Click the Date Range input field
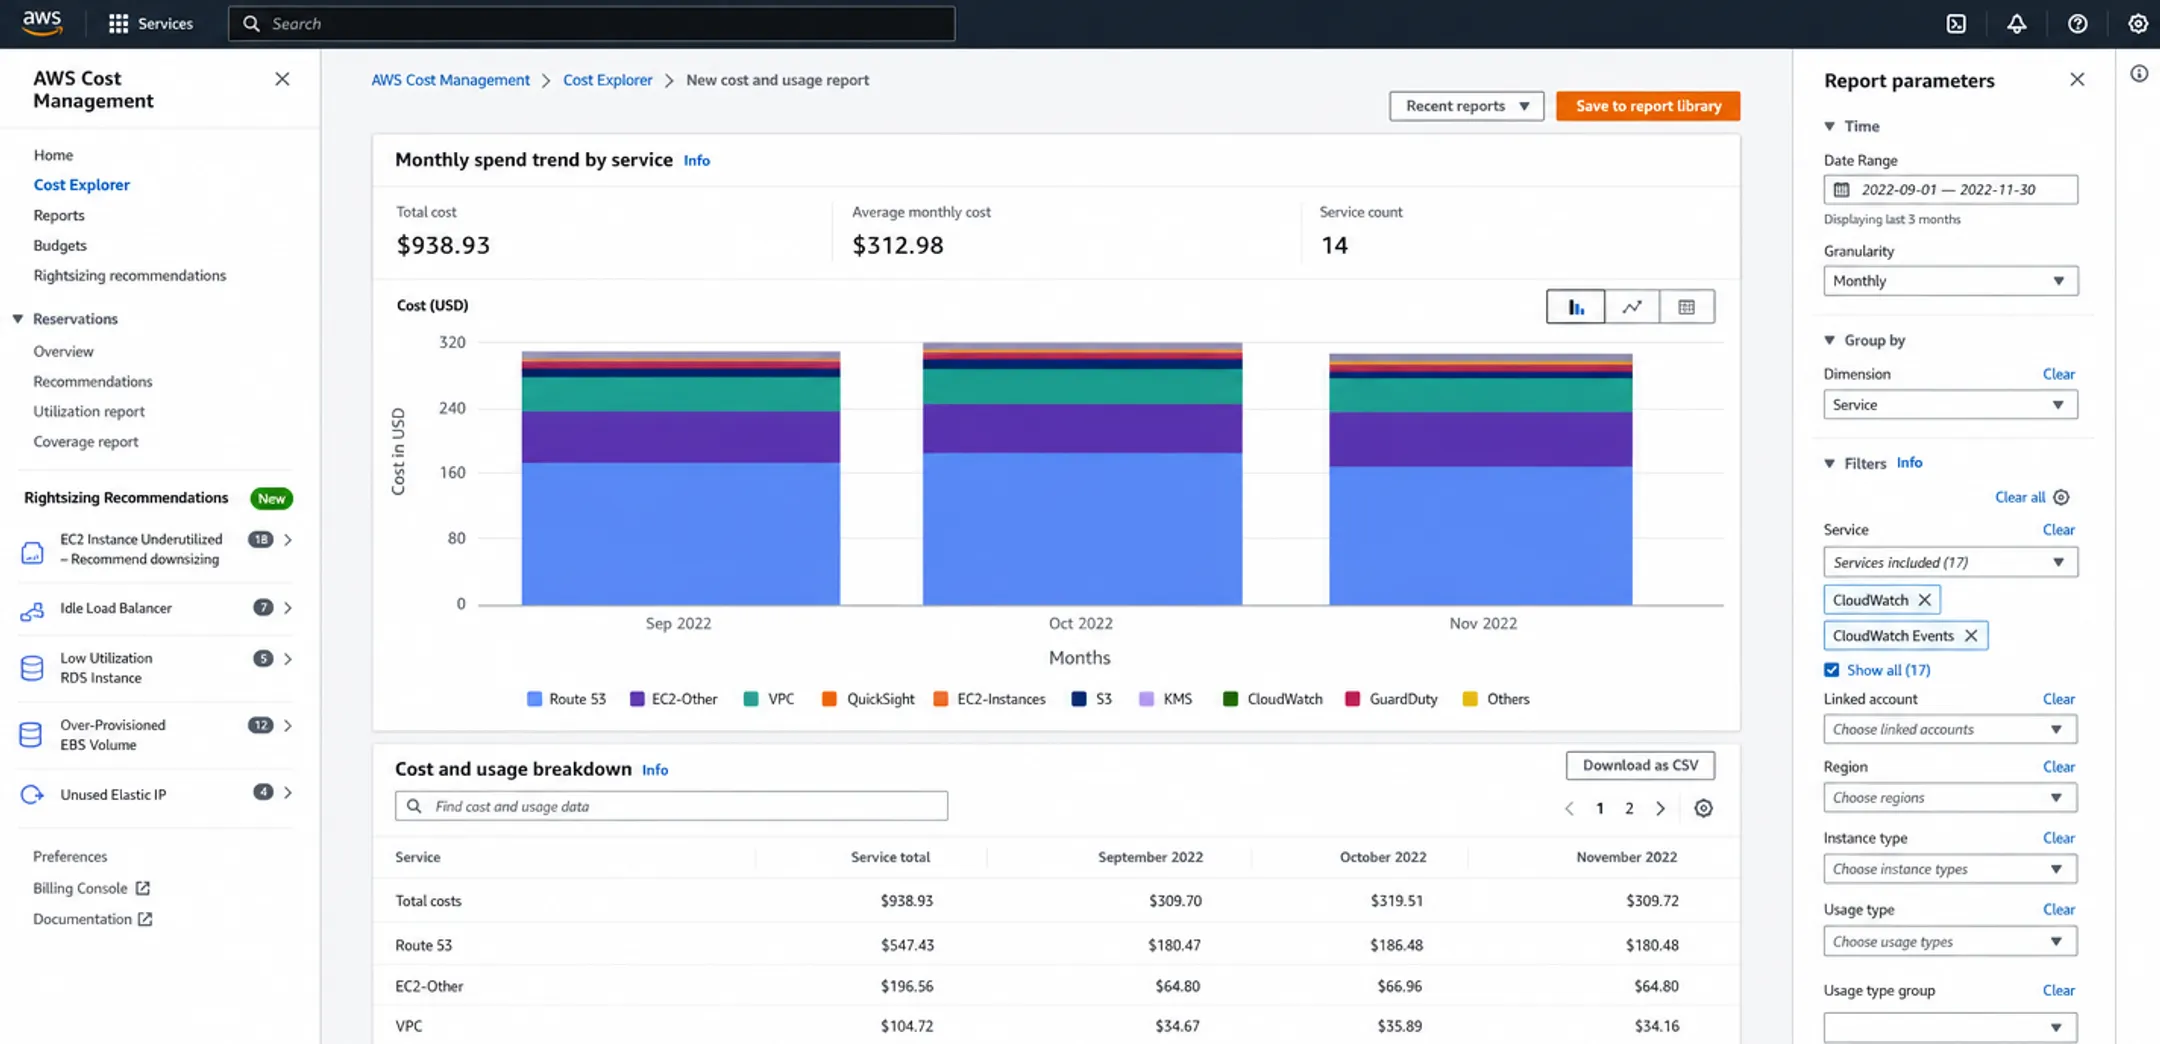2160x1044 pixels. point(1950,189)
